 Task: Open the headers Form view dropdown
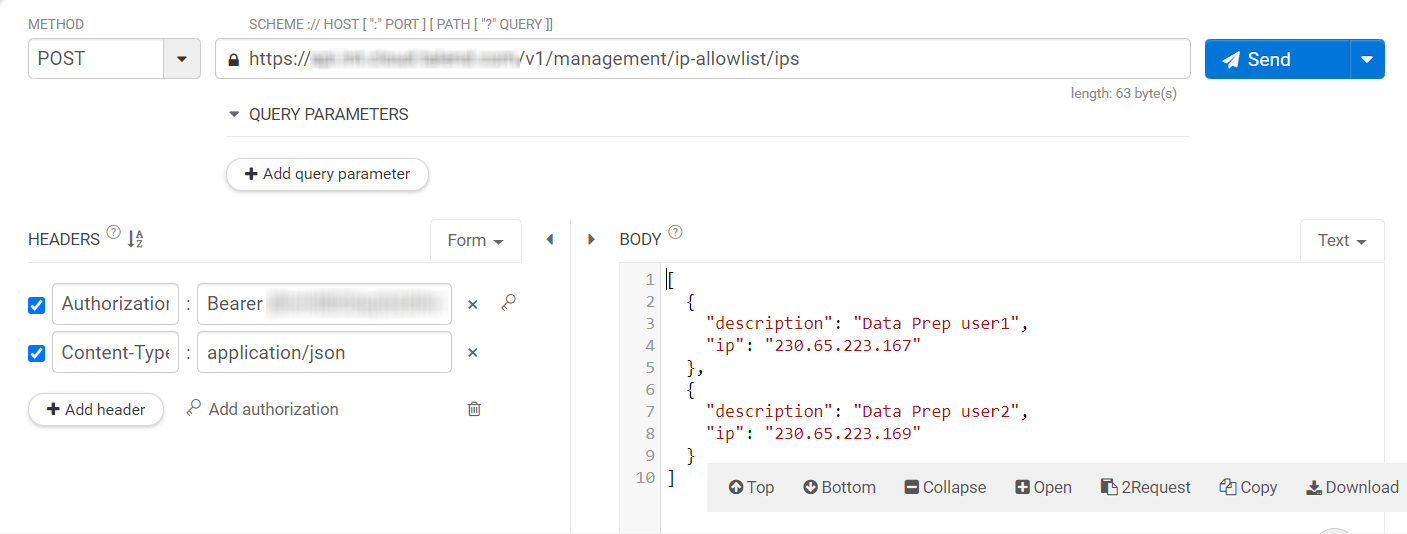(475, 240)
